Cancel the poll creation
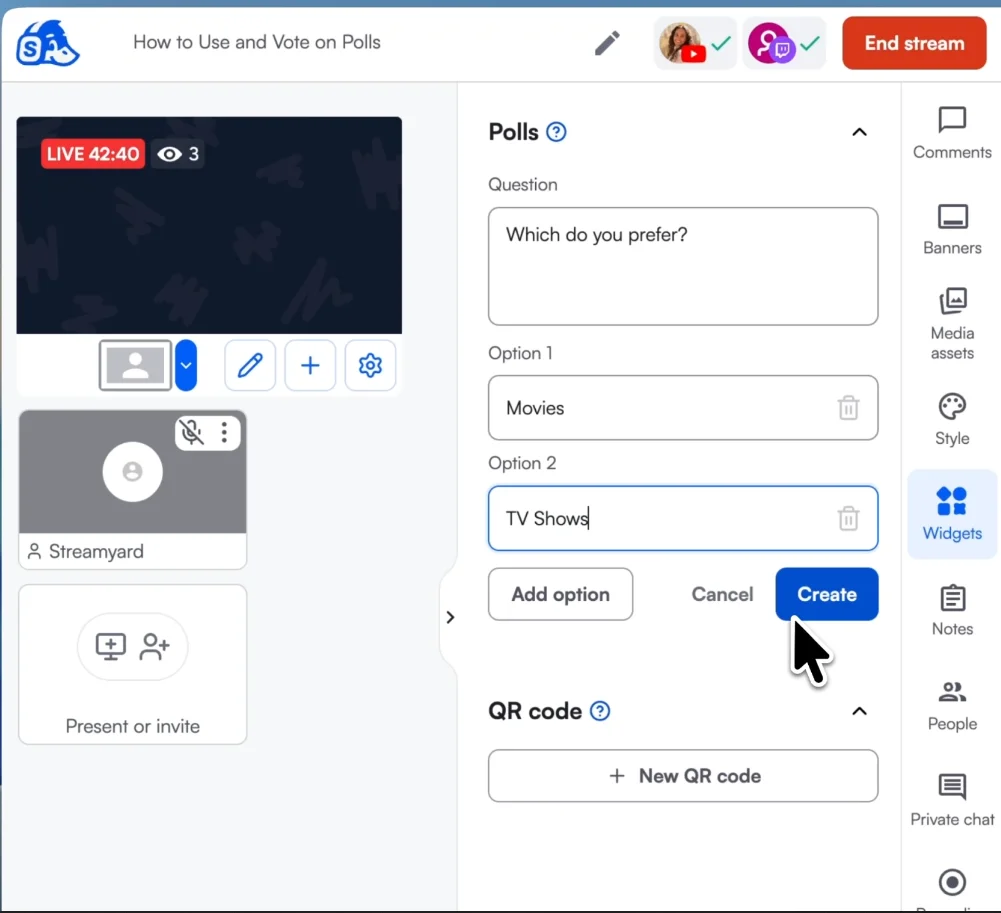The height and width of the screenshot is (913, 1001). tap(722, 594)
